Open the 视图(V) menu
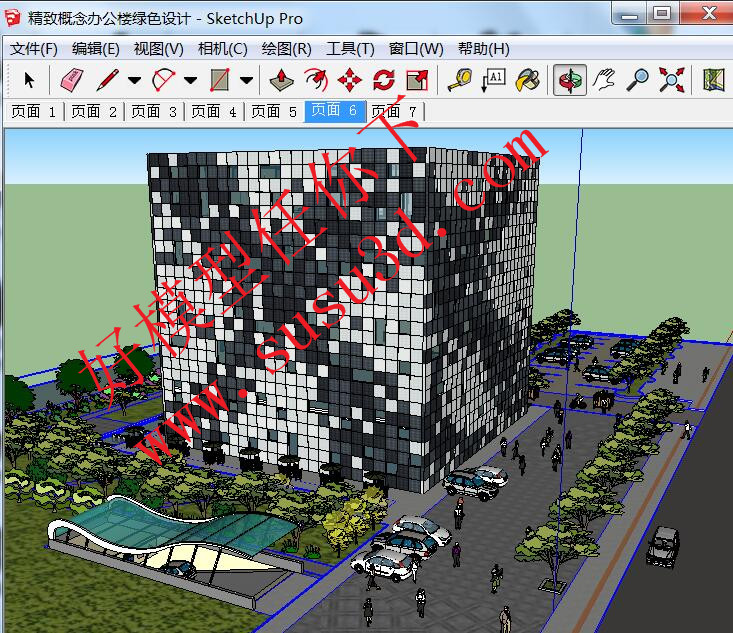The image size is (733, 633). (x=158, y=49)
